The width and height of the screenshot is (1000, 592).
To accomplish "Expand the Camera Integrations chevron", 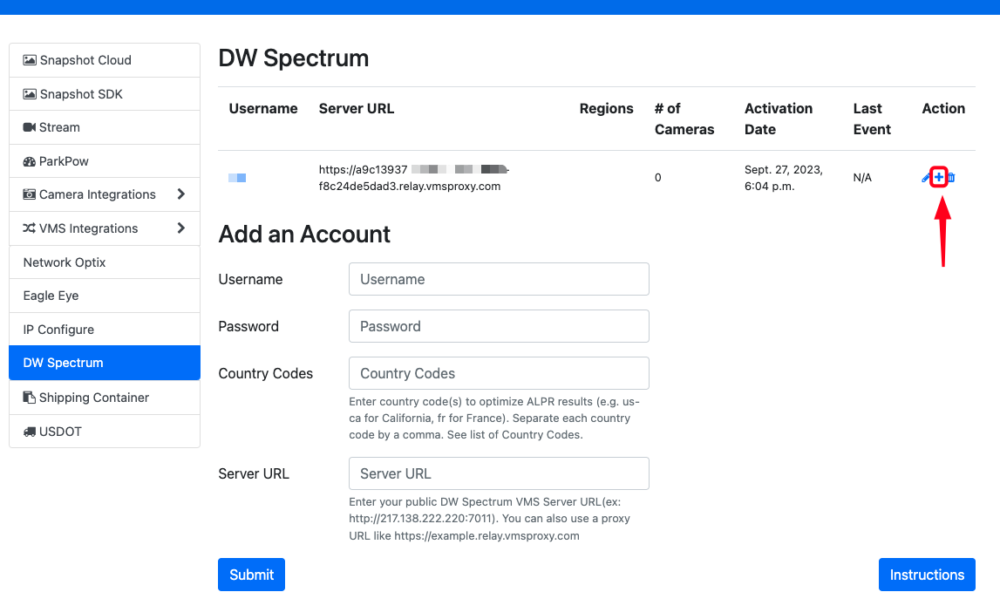I will click(x=181, y=194).
